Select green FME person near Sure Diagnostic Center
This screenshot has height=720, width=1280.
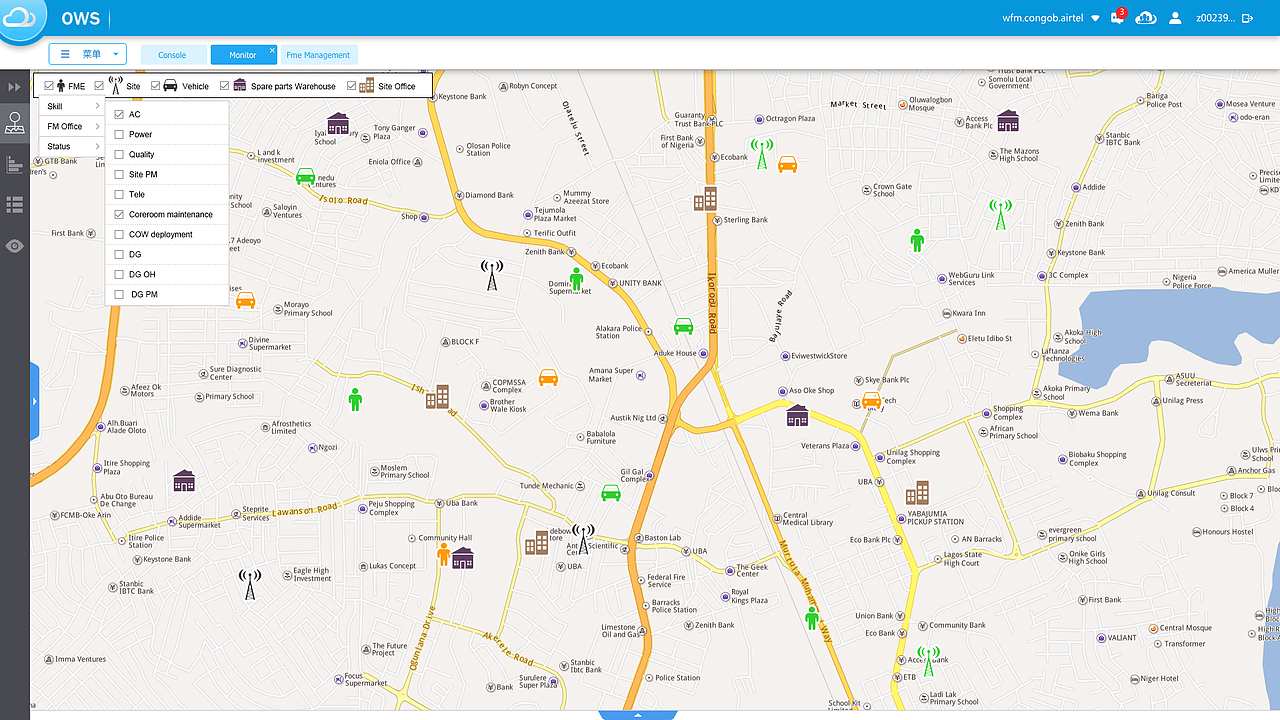[355, 400]
